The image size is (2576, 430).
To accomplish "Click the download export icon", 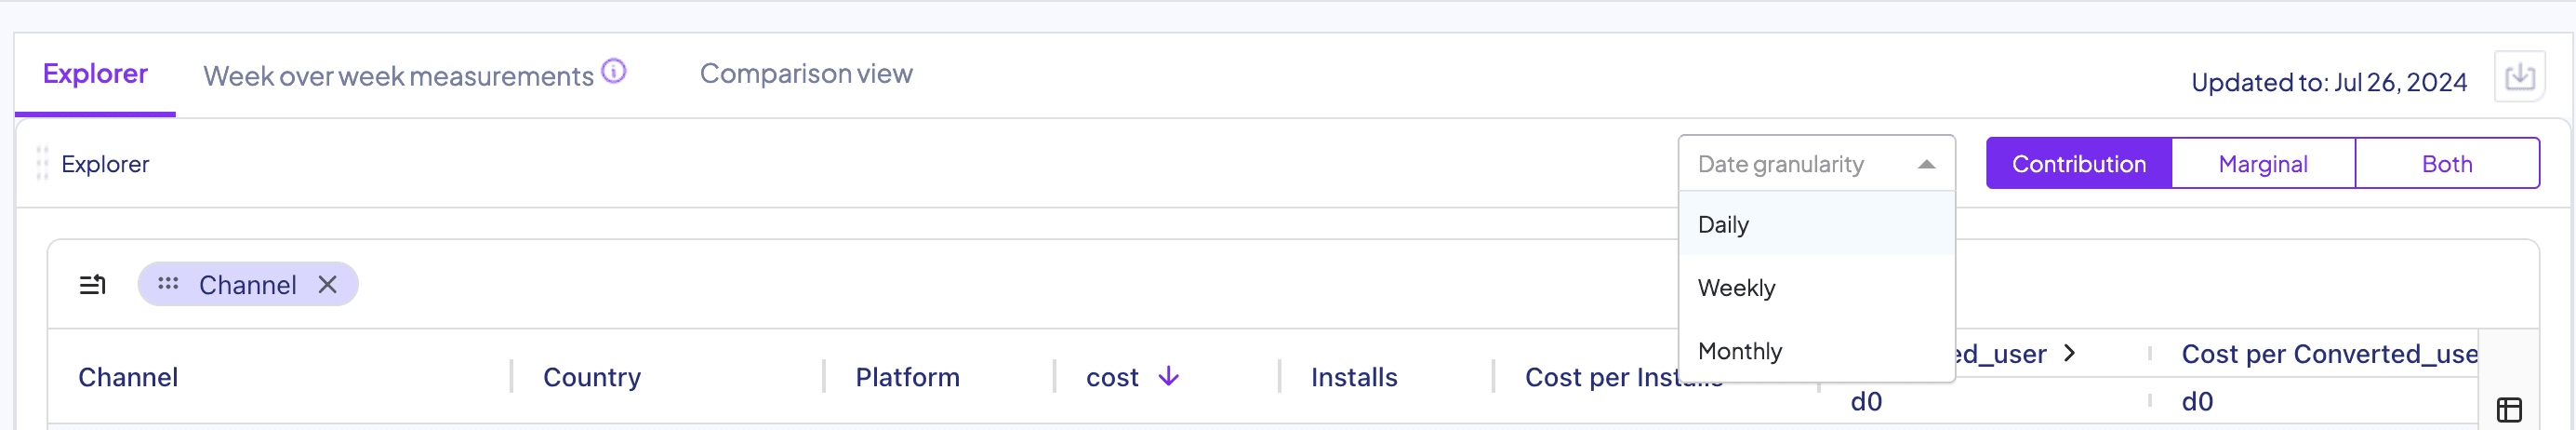I will tap(2519, 77).
